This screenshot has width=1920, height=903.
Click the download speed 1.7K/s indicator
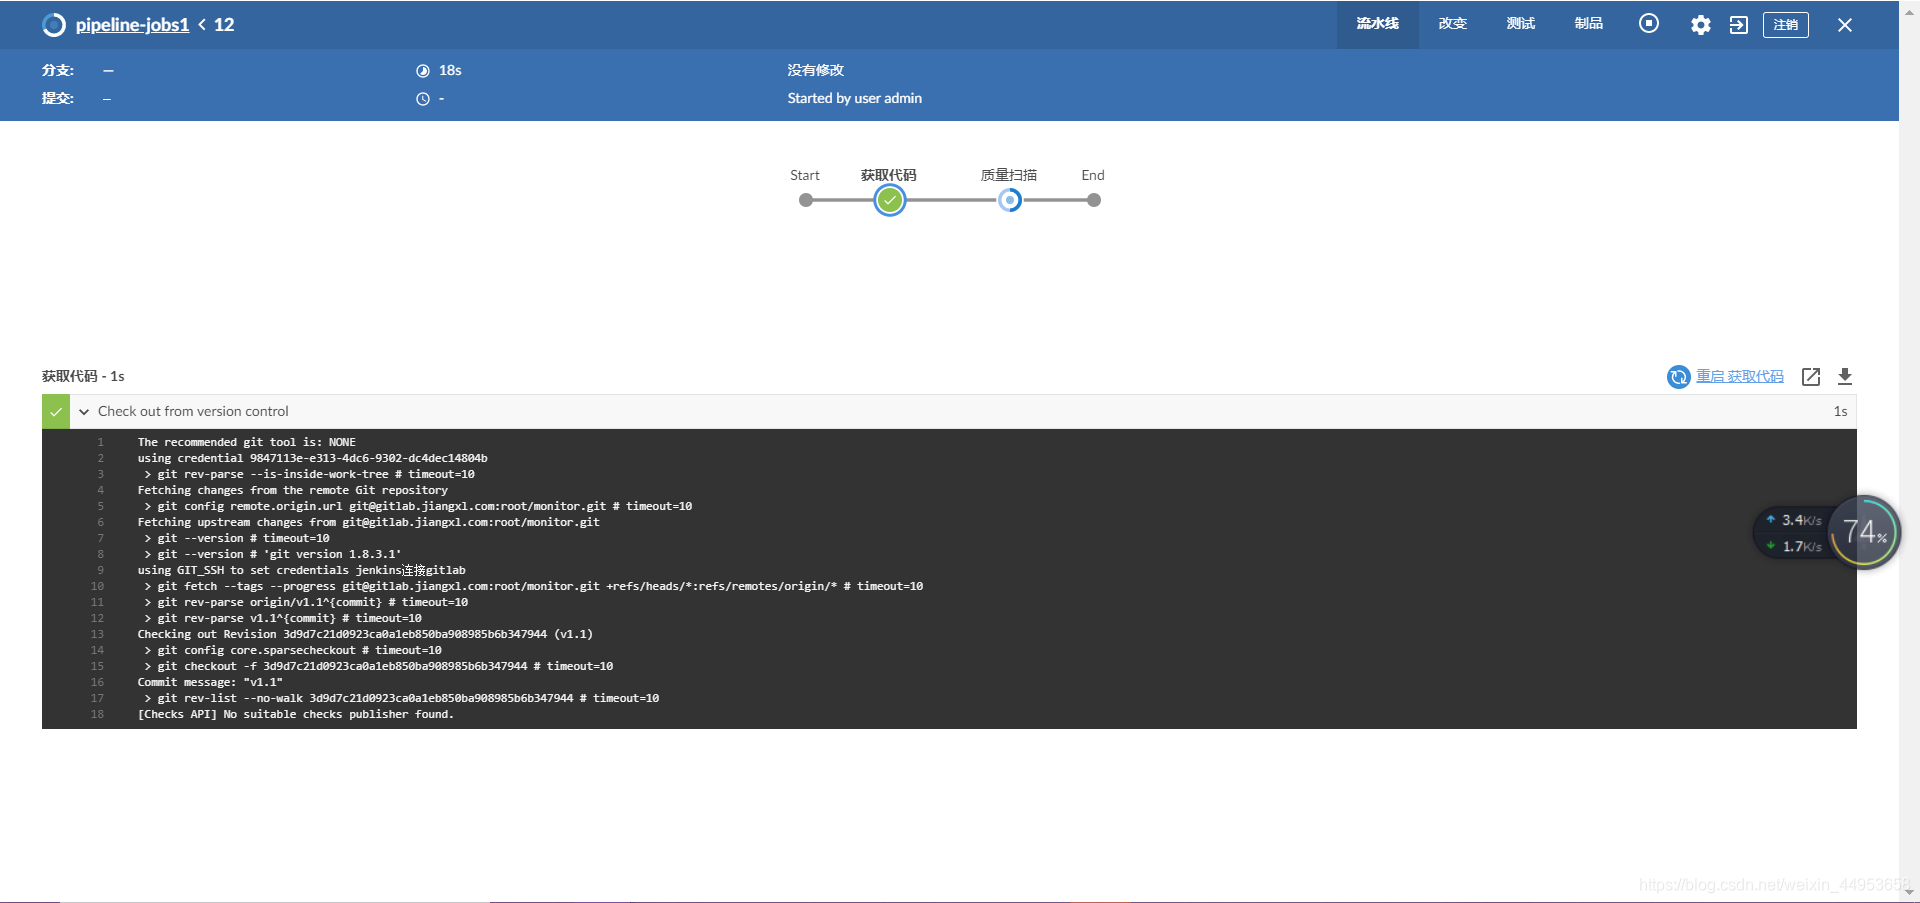pyautogui.click(x=1794, y=546)
